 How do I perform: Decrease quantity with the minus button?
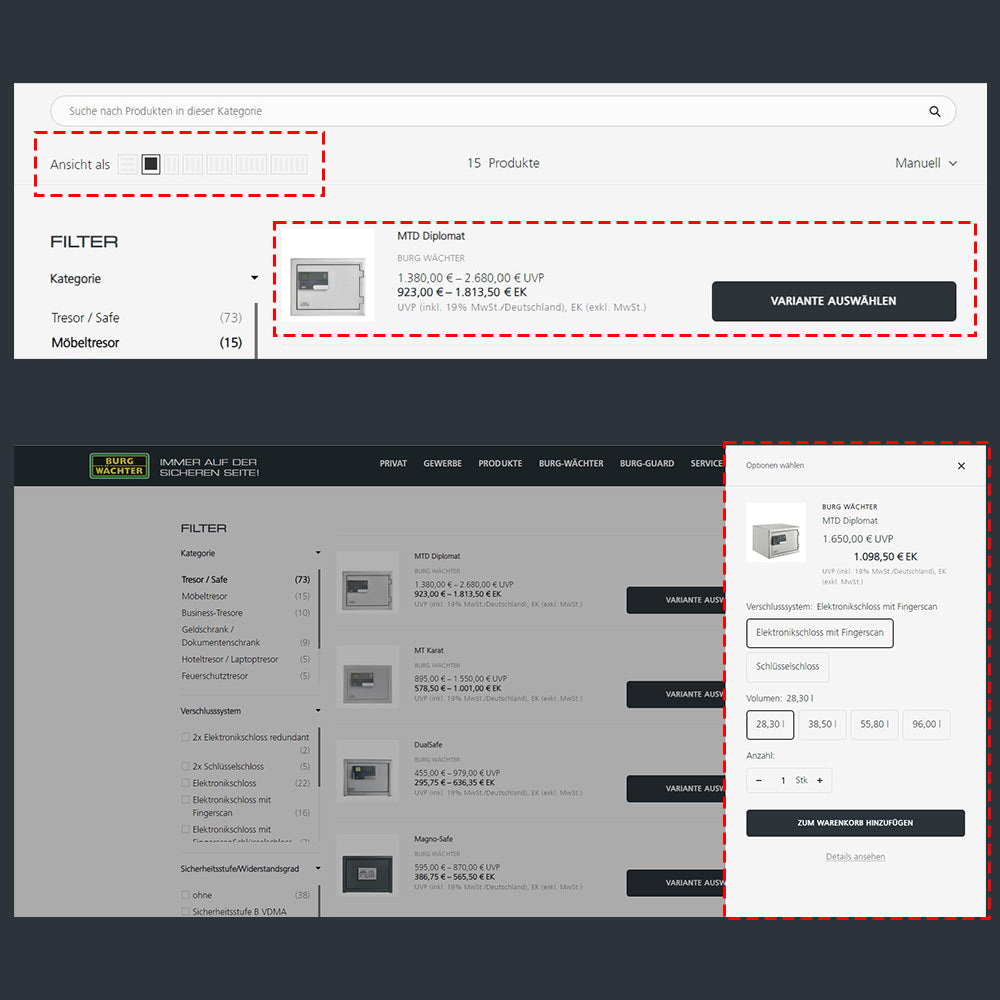(x=759, y=781)
